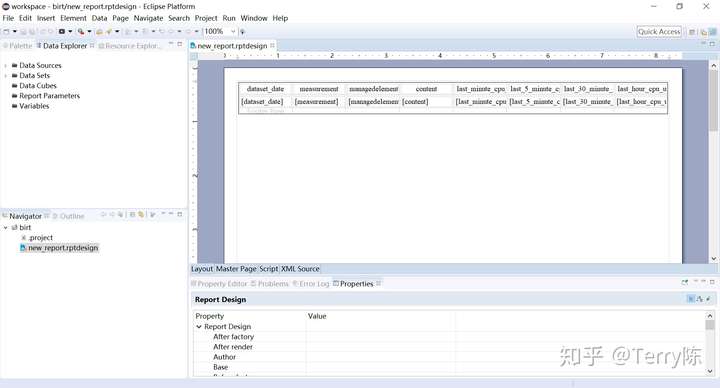Open the zoom percentage 100% dropdown
This screenshot has width=720, height=388.
point(233,31)
